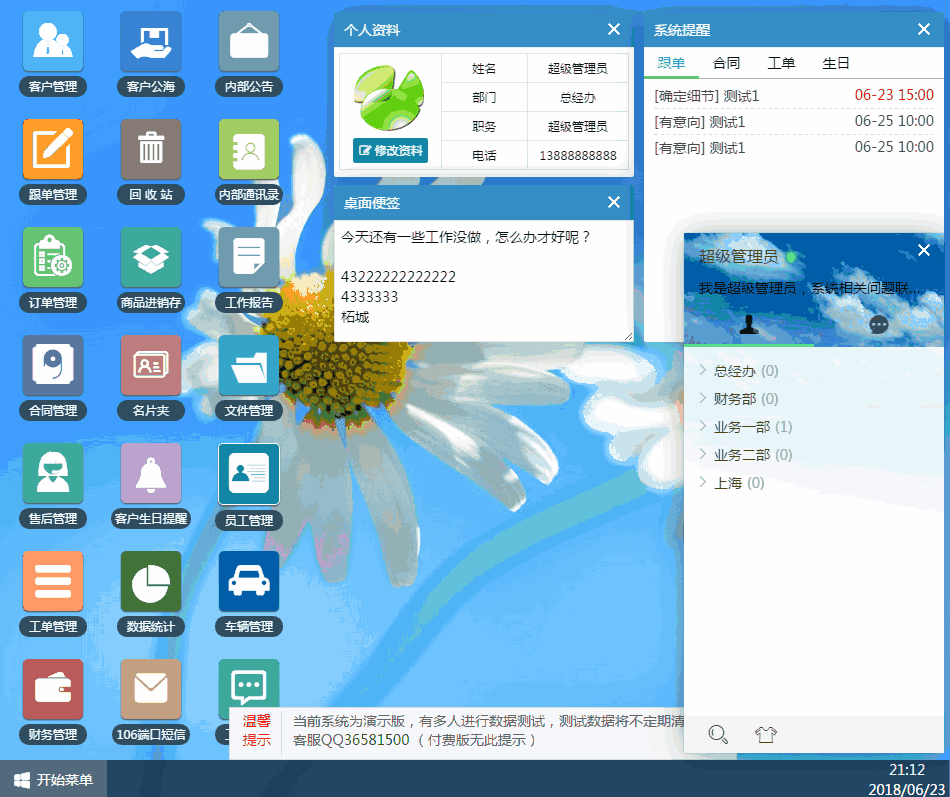The height and width of the screenshot is (797, 950).
Task: Open the 回收站 recycle icon
Action: coord(150,148)
